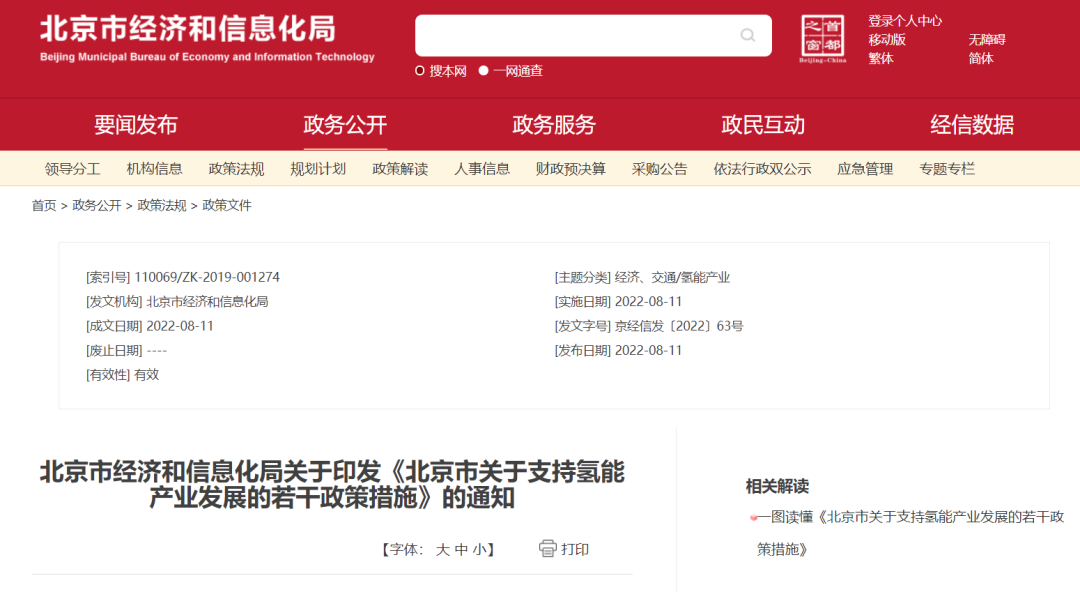Switch to 繁体 traditional Chinese
The width and height of the screenshot is (1080, 592).
click(881, 58)
